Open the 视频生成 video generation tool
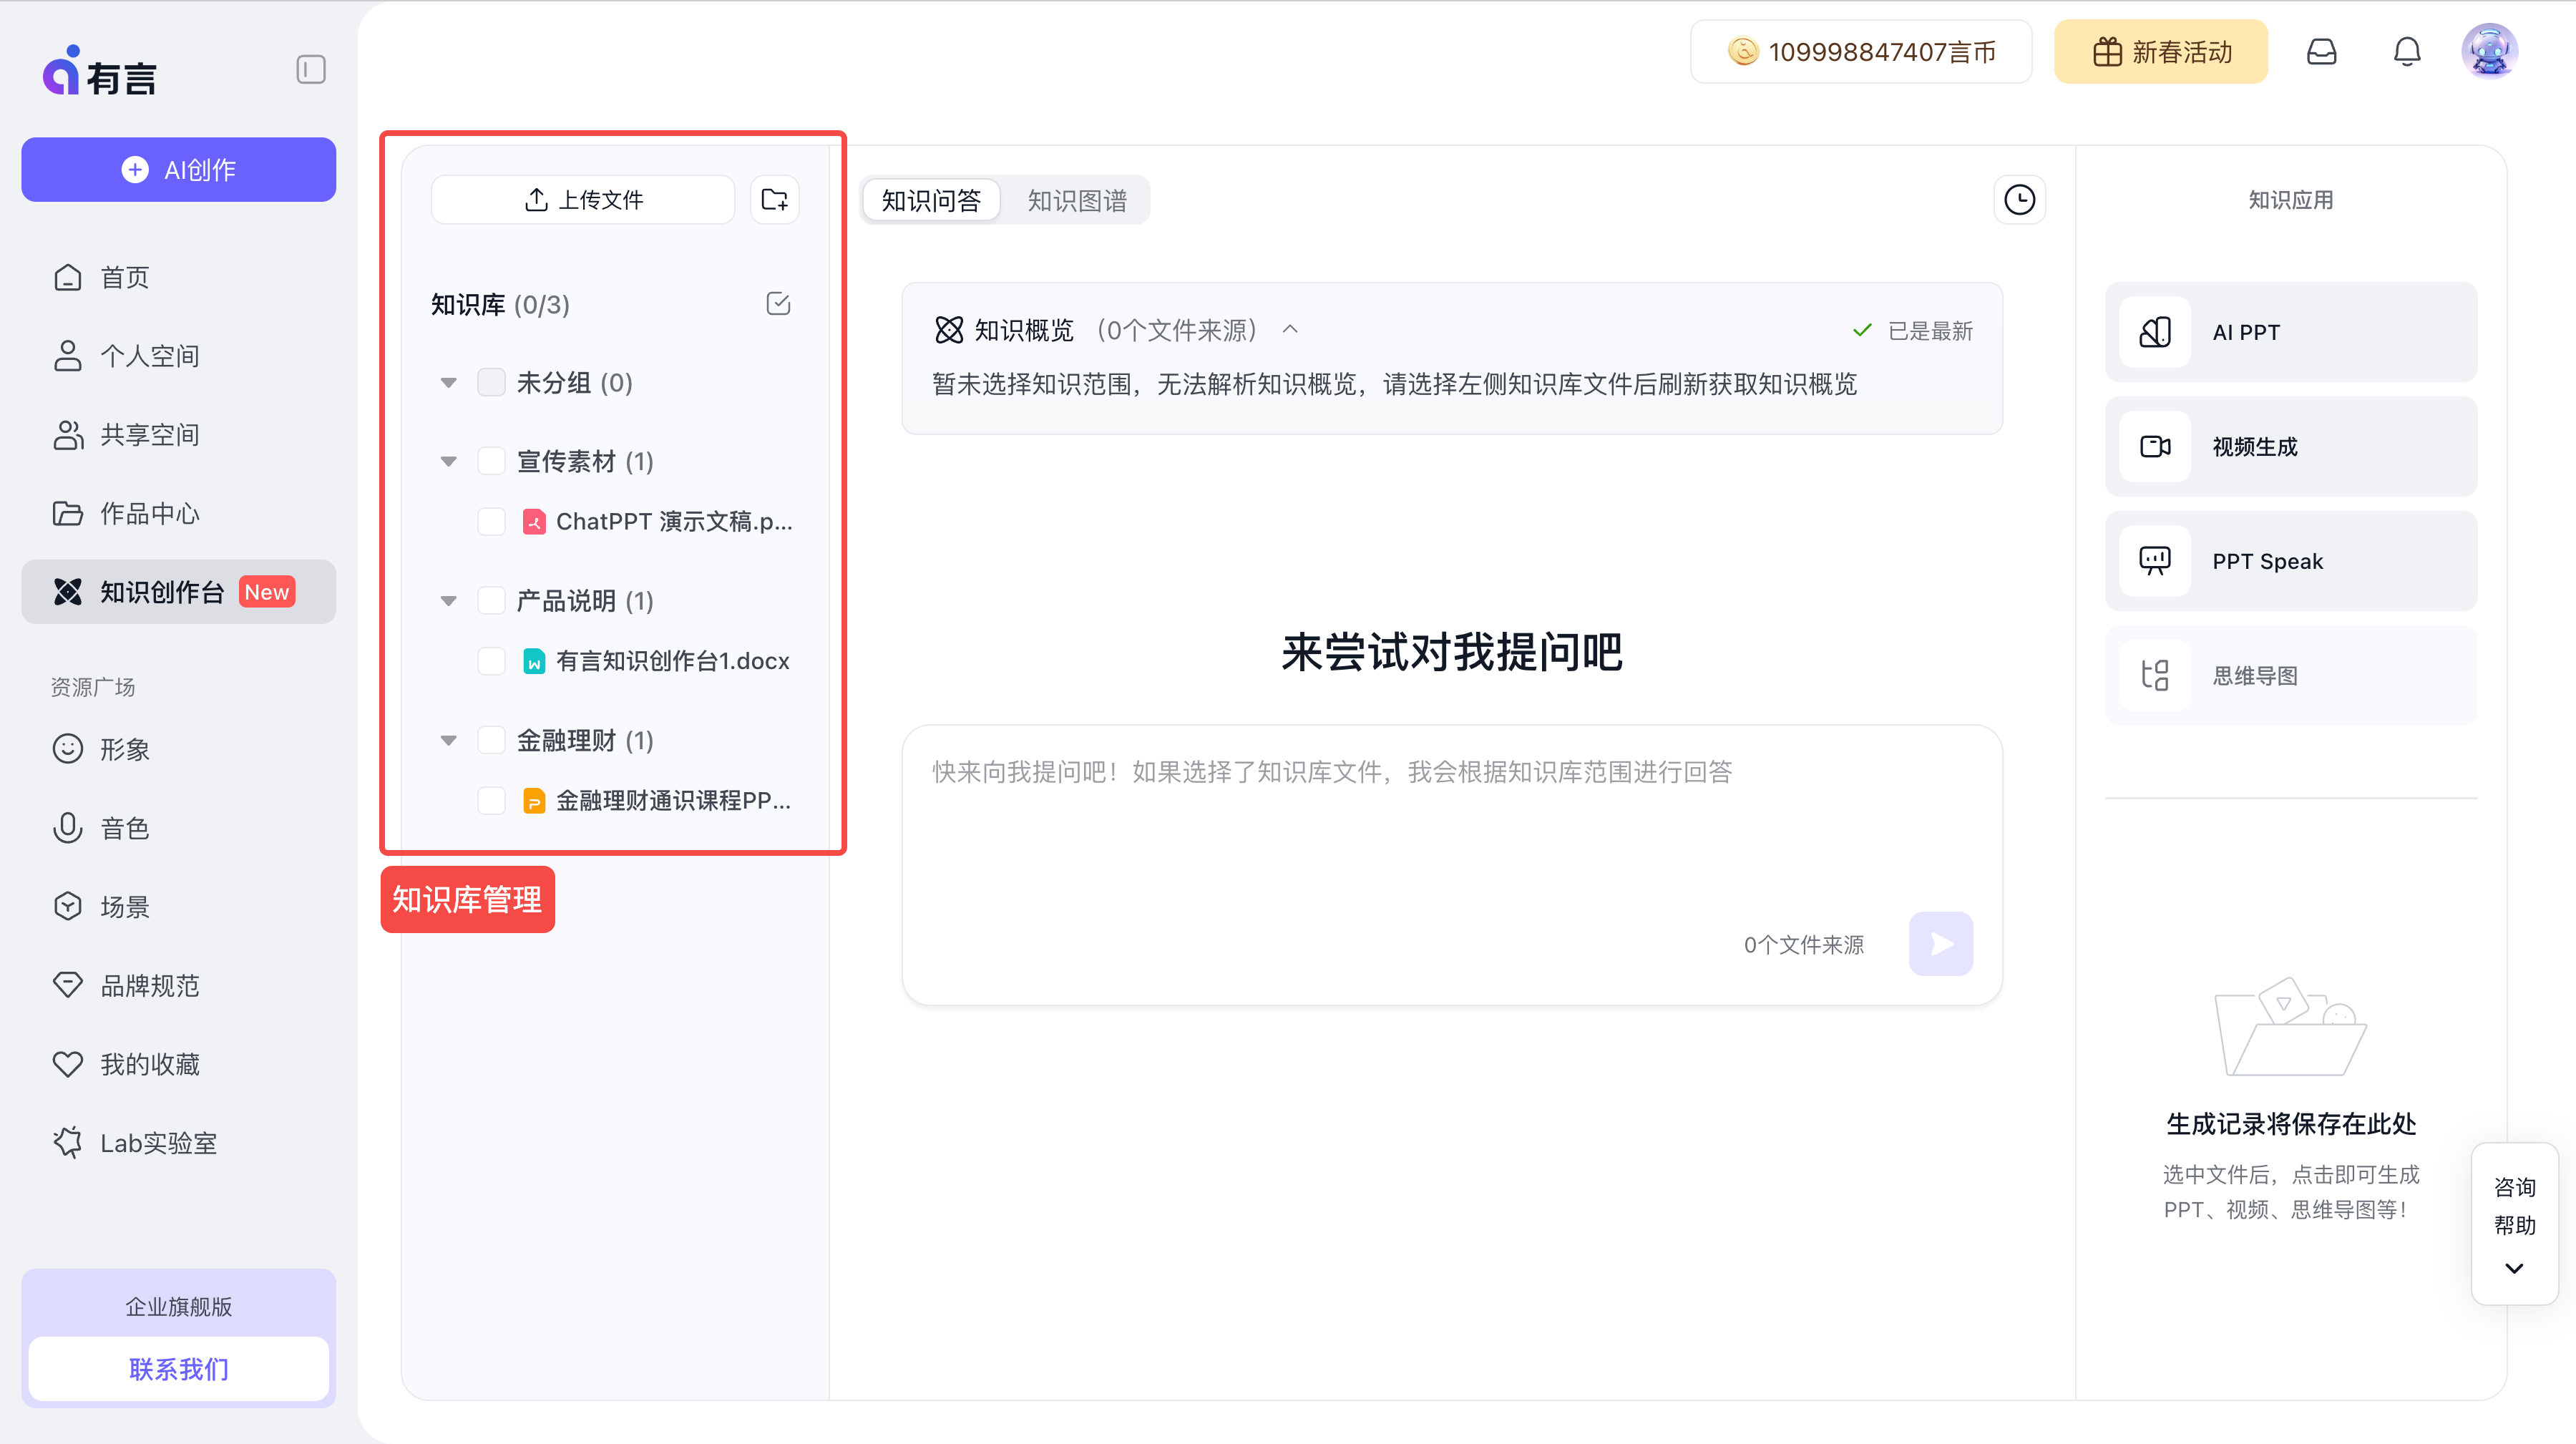The height and width of the screenshot is (1444, 2576). [2290, 447]
